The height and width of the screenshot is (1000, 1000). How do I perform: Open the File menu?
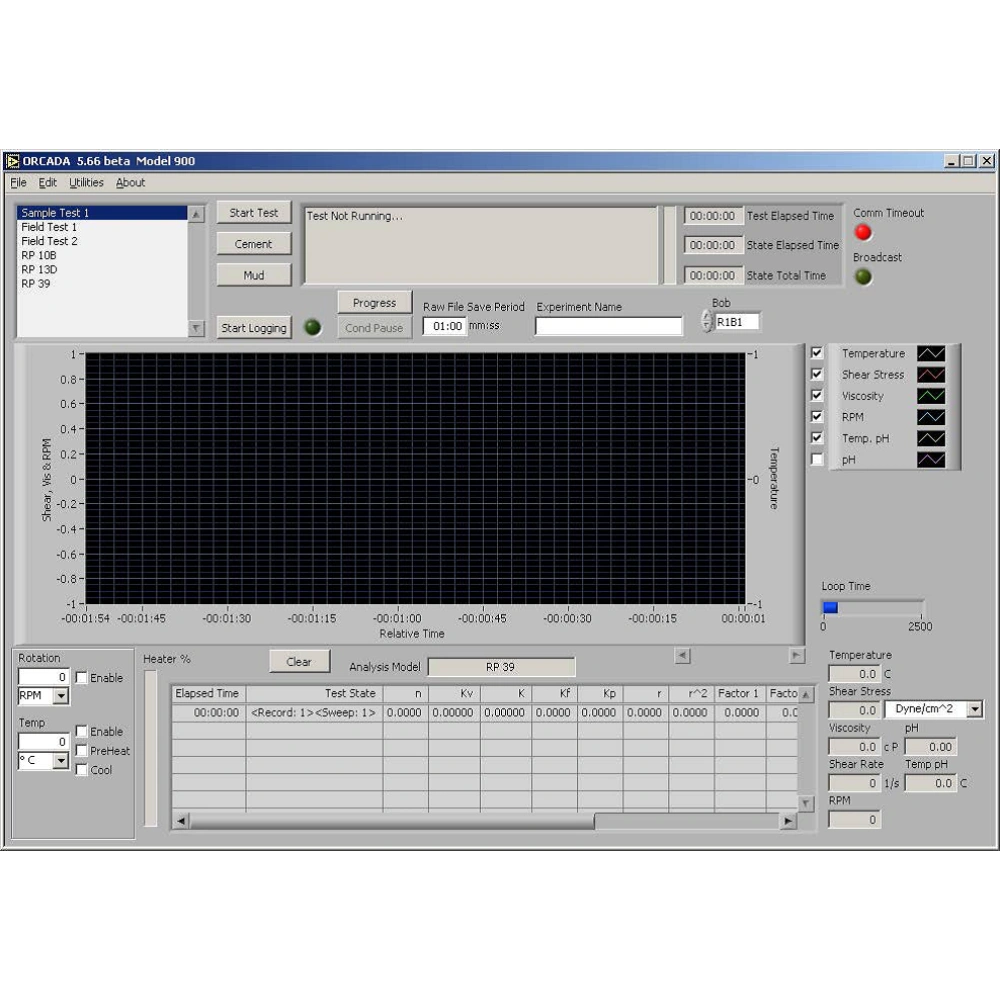coord(18,183)
